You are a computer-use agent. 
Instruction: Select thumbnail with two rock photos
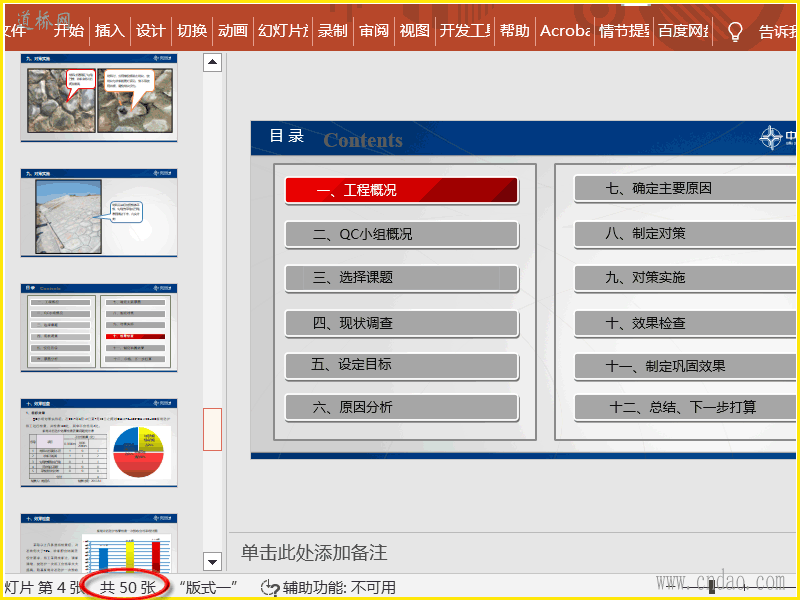pyautogui.click(x=99, y=97)
